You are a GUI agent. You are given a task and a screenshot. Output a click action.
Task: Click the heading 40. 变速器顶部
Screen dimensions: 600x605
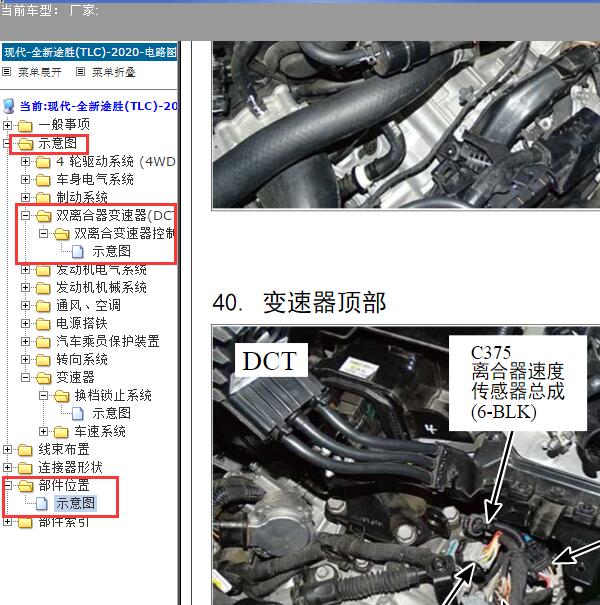pos(299,302)
